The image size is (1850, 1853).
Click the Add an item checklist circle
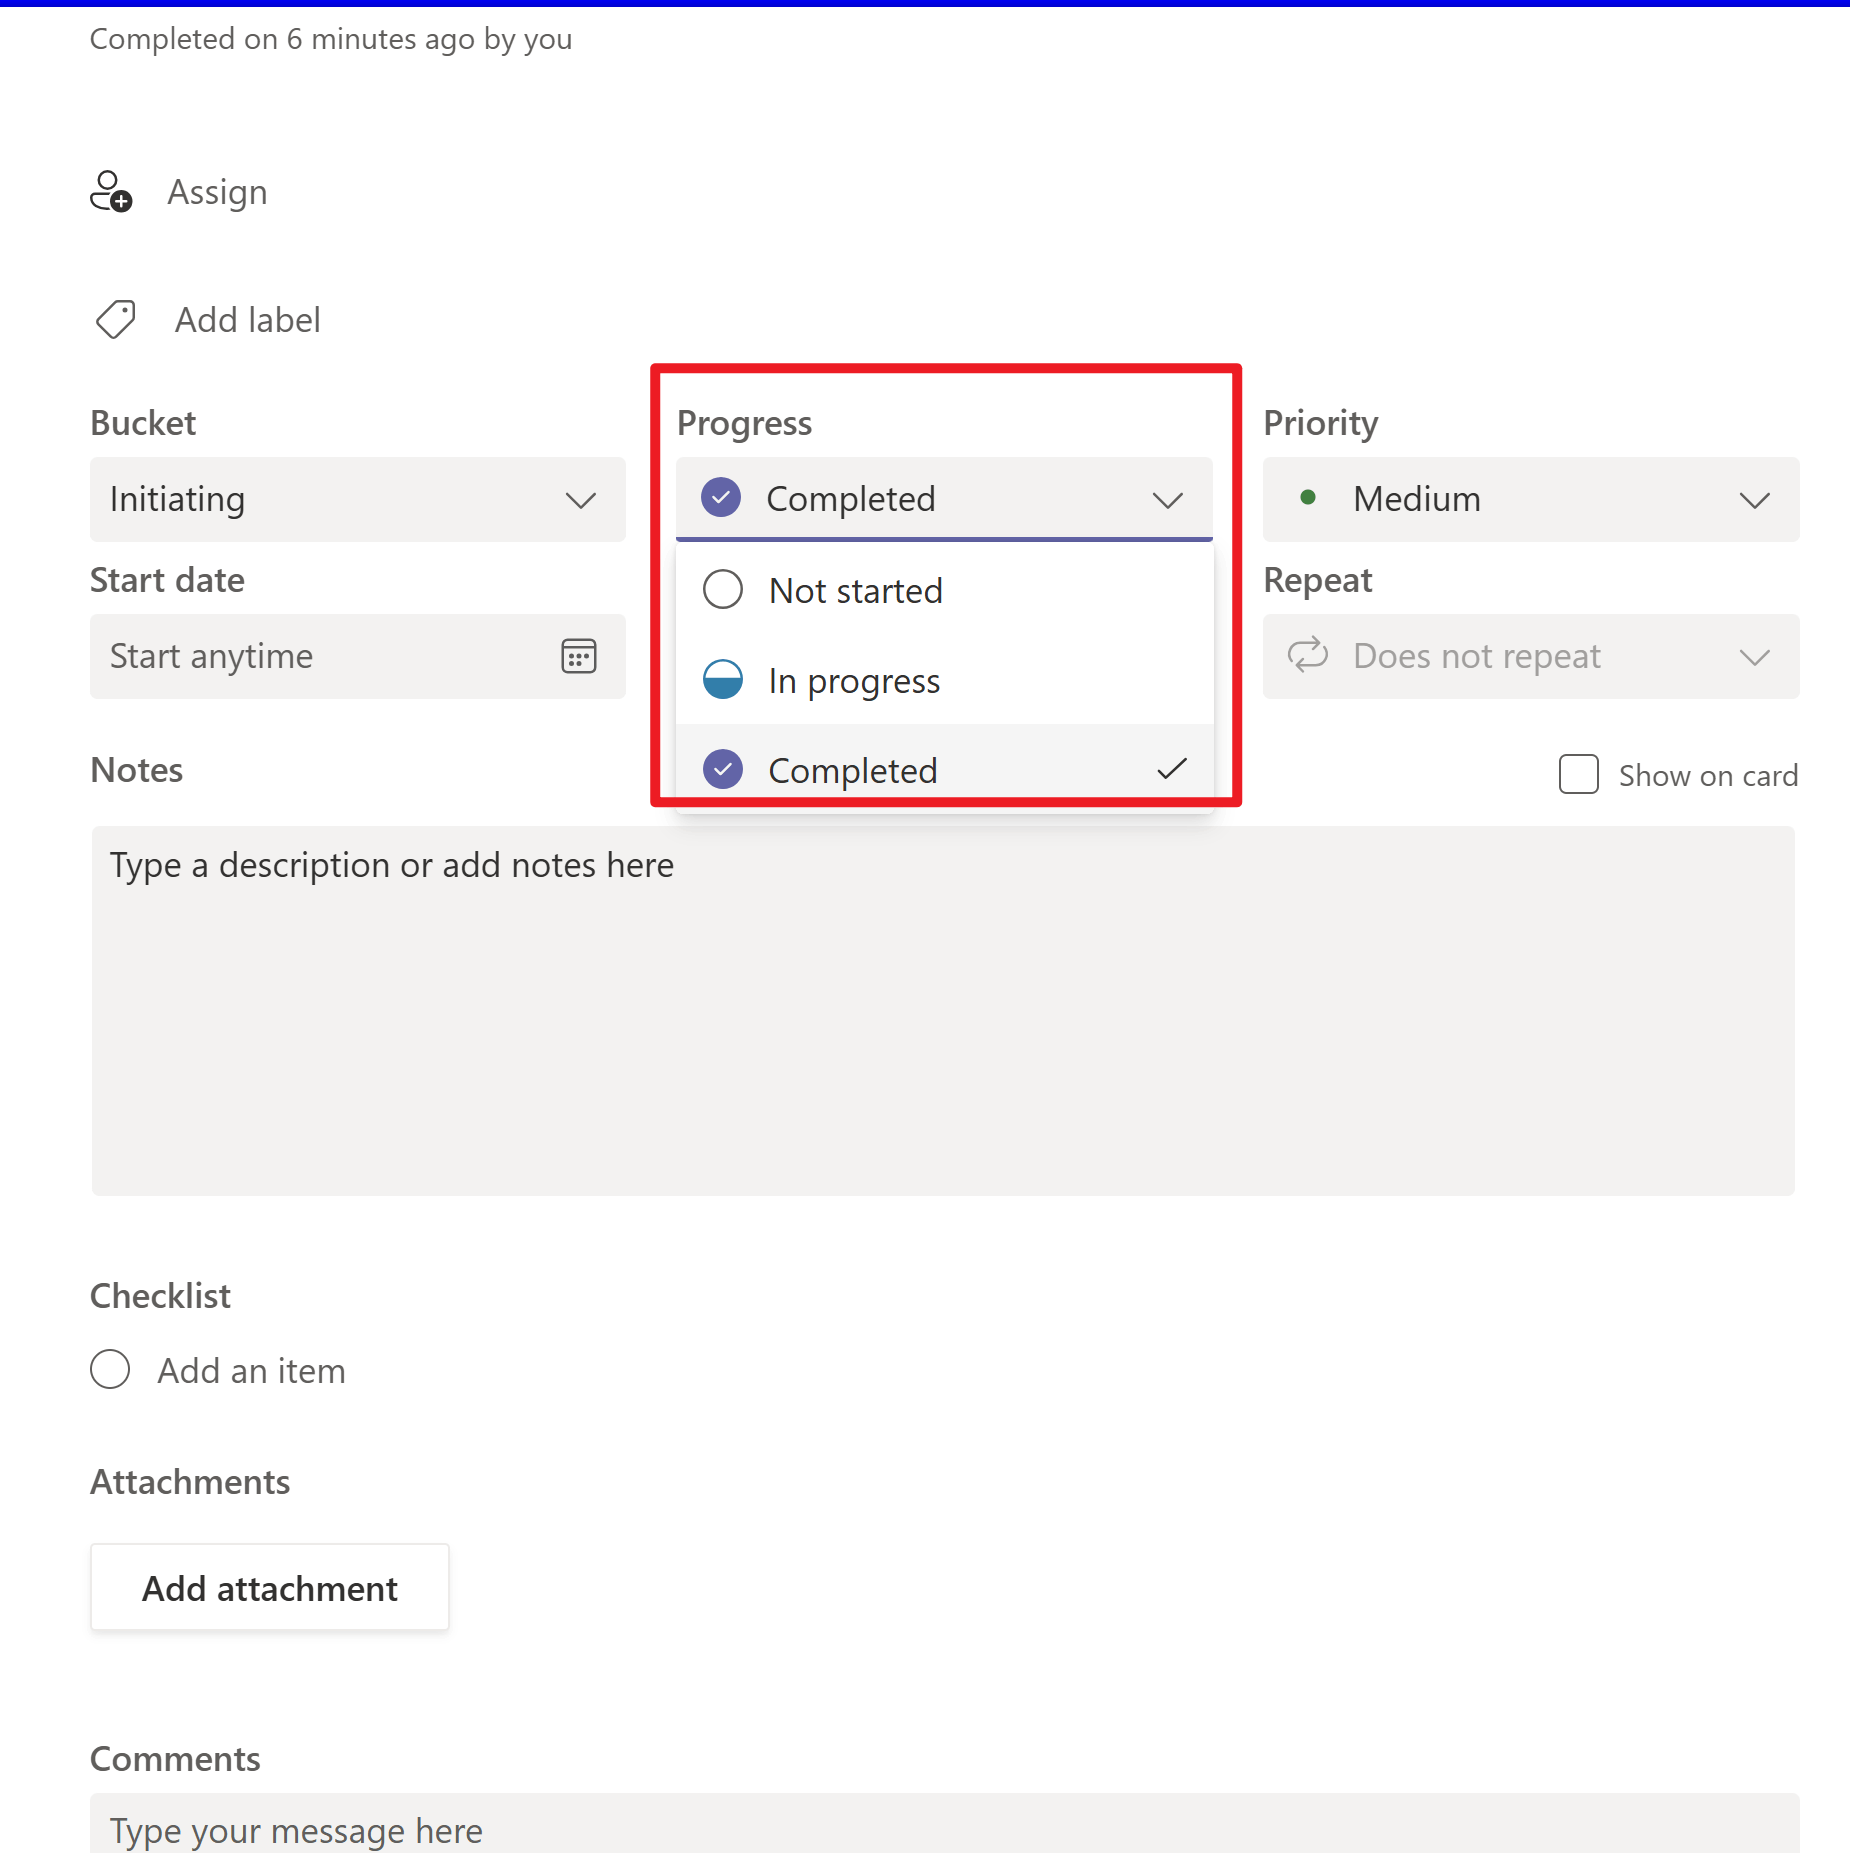pos(110,1370)
